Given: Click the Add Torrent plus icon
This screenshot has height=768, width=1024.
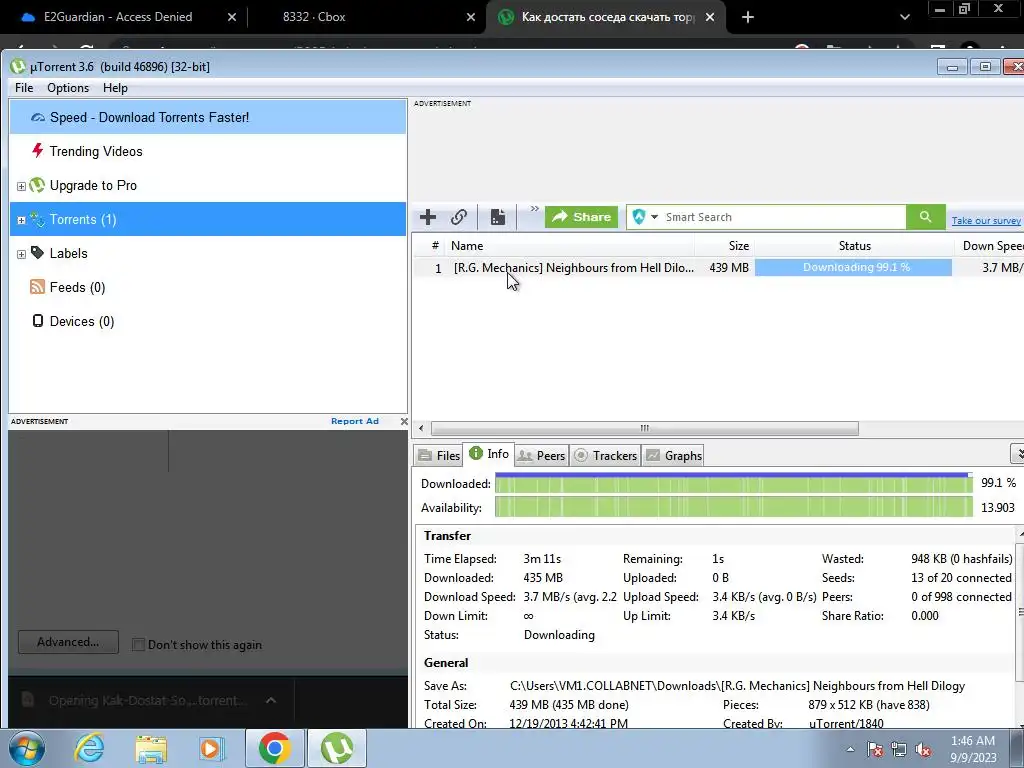Looking at the screenshot, I should [428, 217].
